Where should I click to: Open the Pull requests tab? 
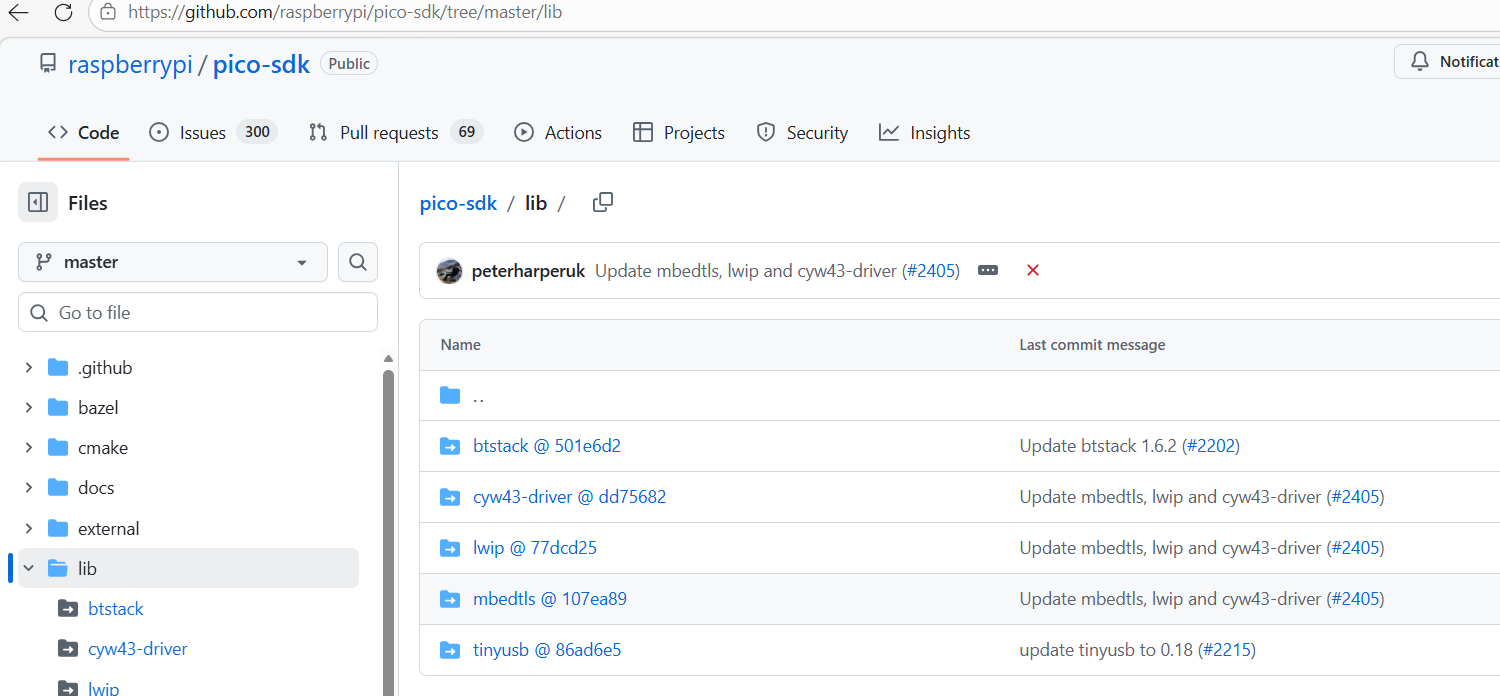click(395, 133)
